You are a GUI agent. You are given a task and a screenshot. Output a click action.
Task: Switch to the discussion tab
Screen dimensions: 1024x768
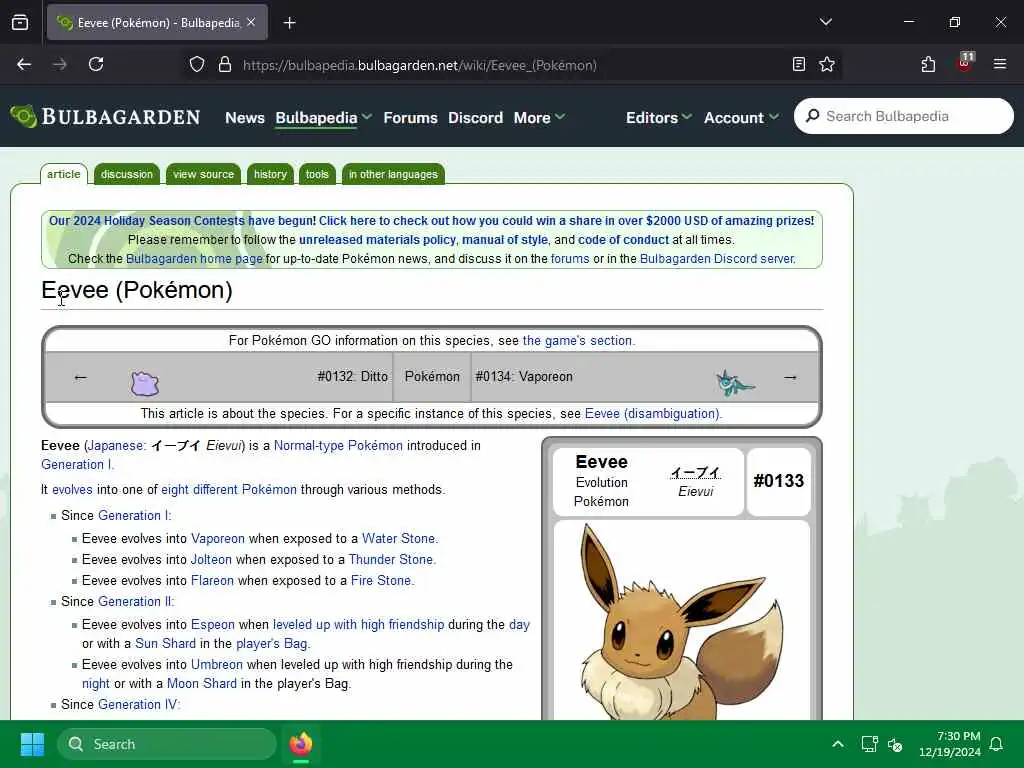[127, 174]
